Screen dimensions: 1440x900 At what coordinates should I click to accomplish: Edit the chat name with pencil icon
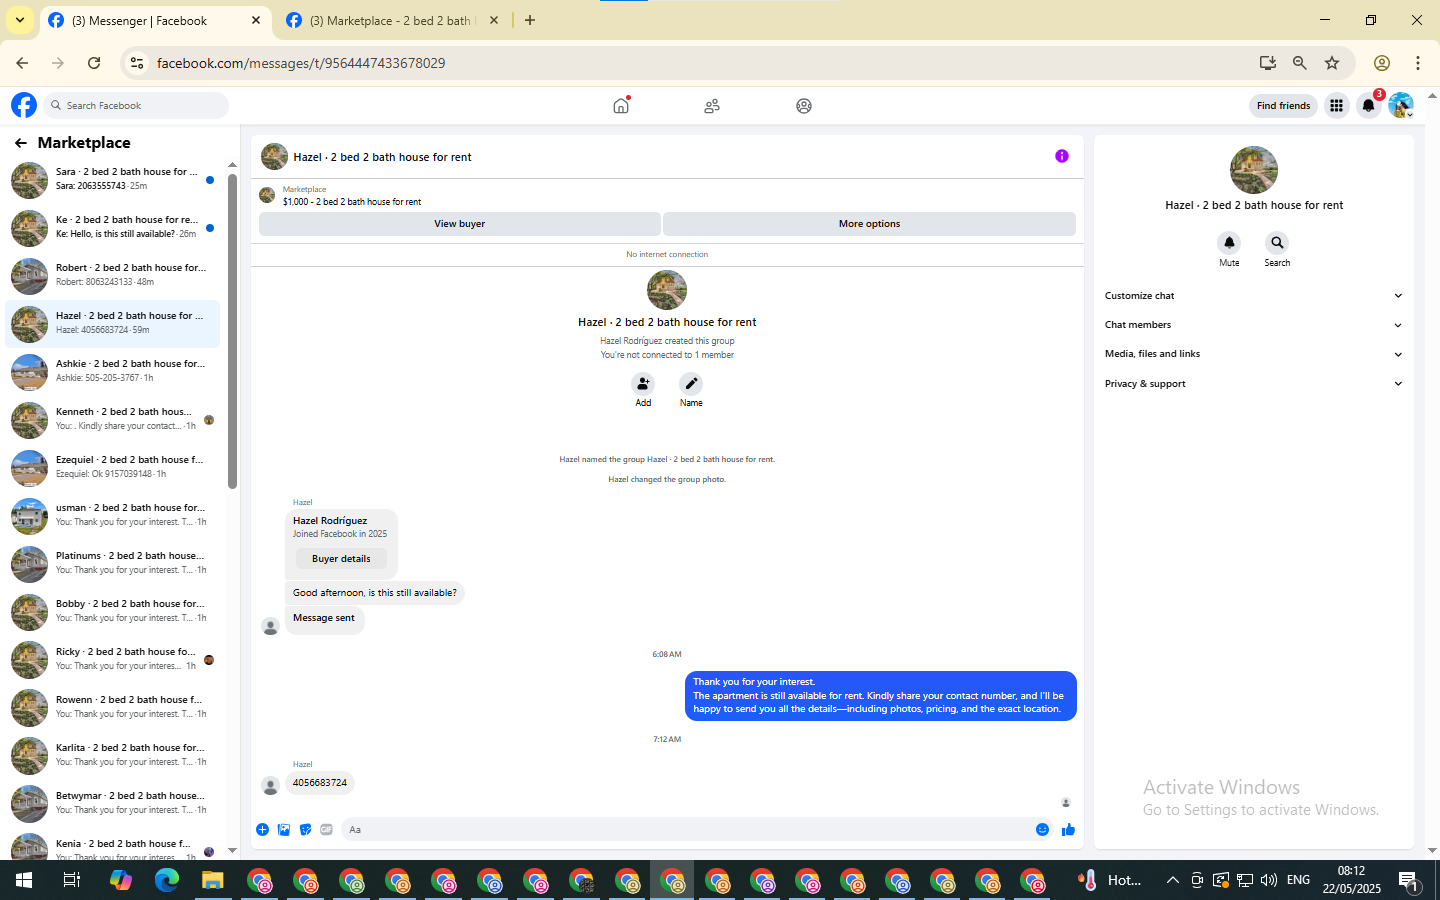tap(691, 384)
